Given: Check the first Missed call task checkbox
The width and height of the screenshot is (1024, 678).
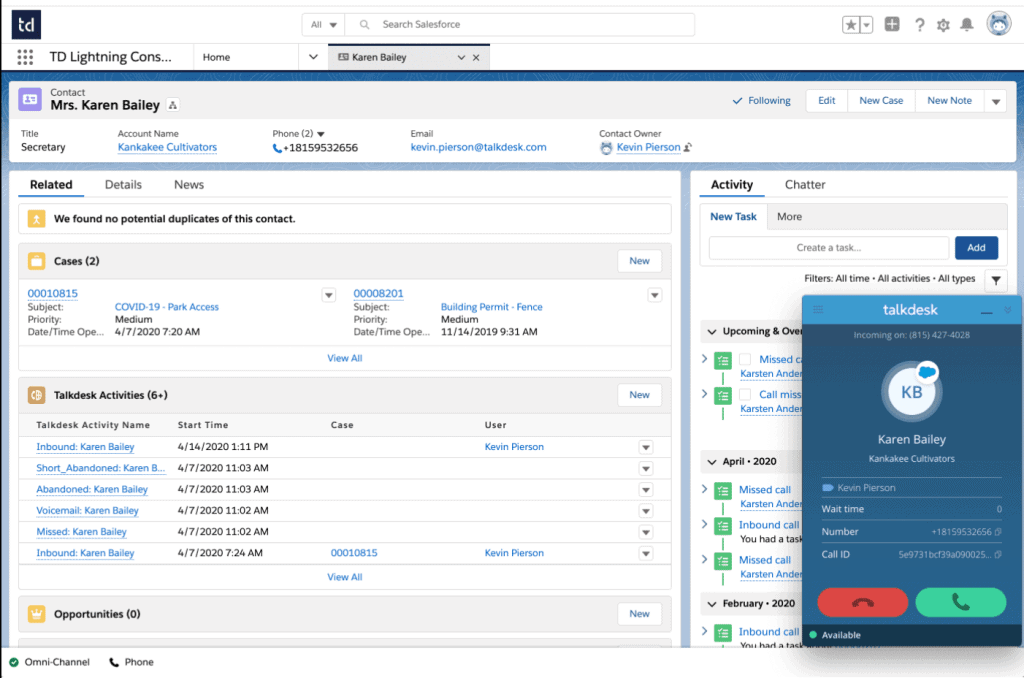Looking at the screenshot, I should [x=745, y=359].
